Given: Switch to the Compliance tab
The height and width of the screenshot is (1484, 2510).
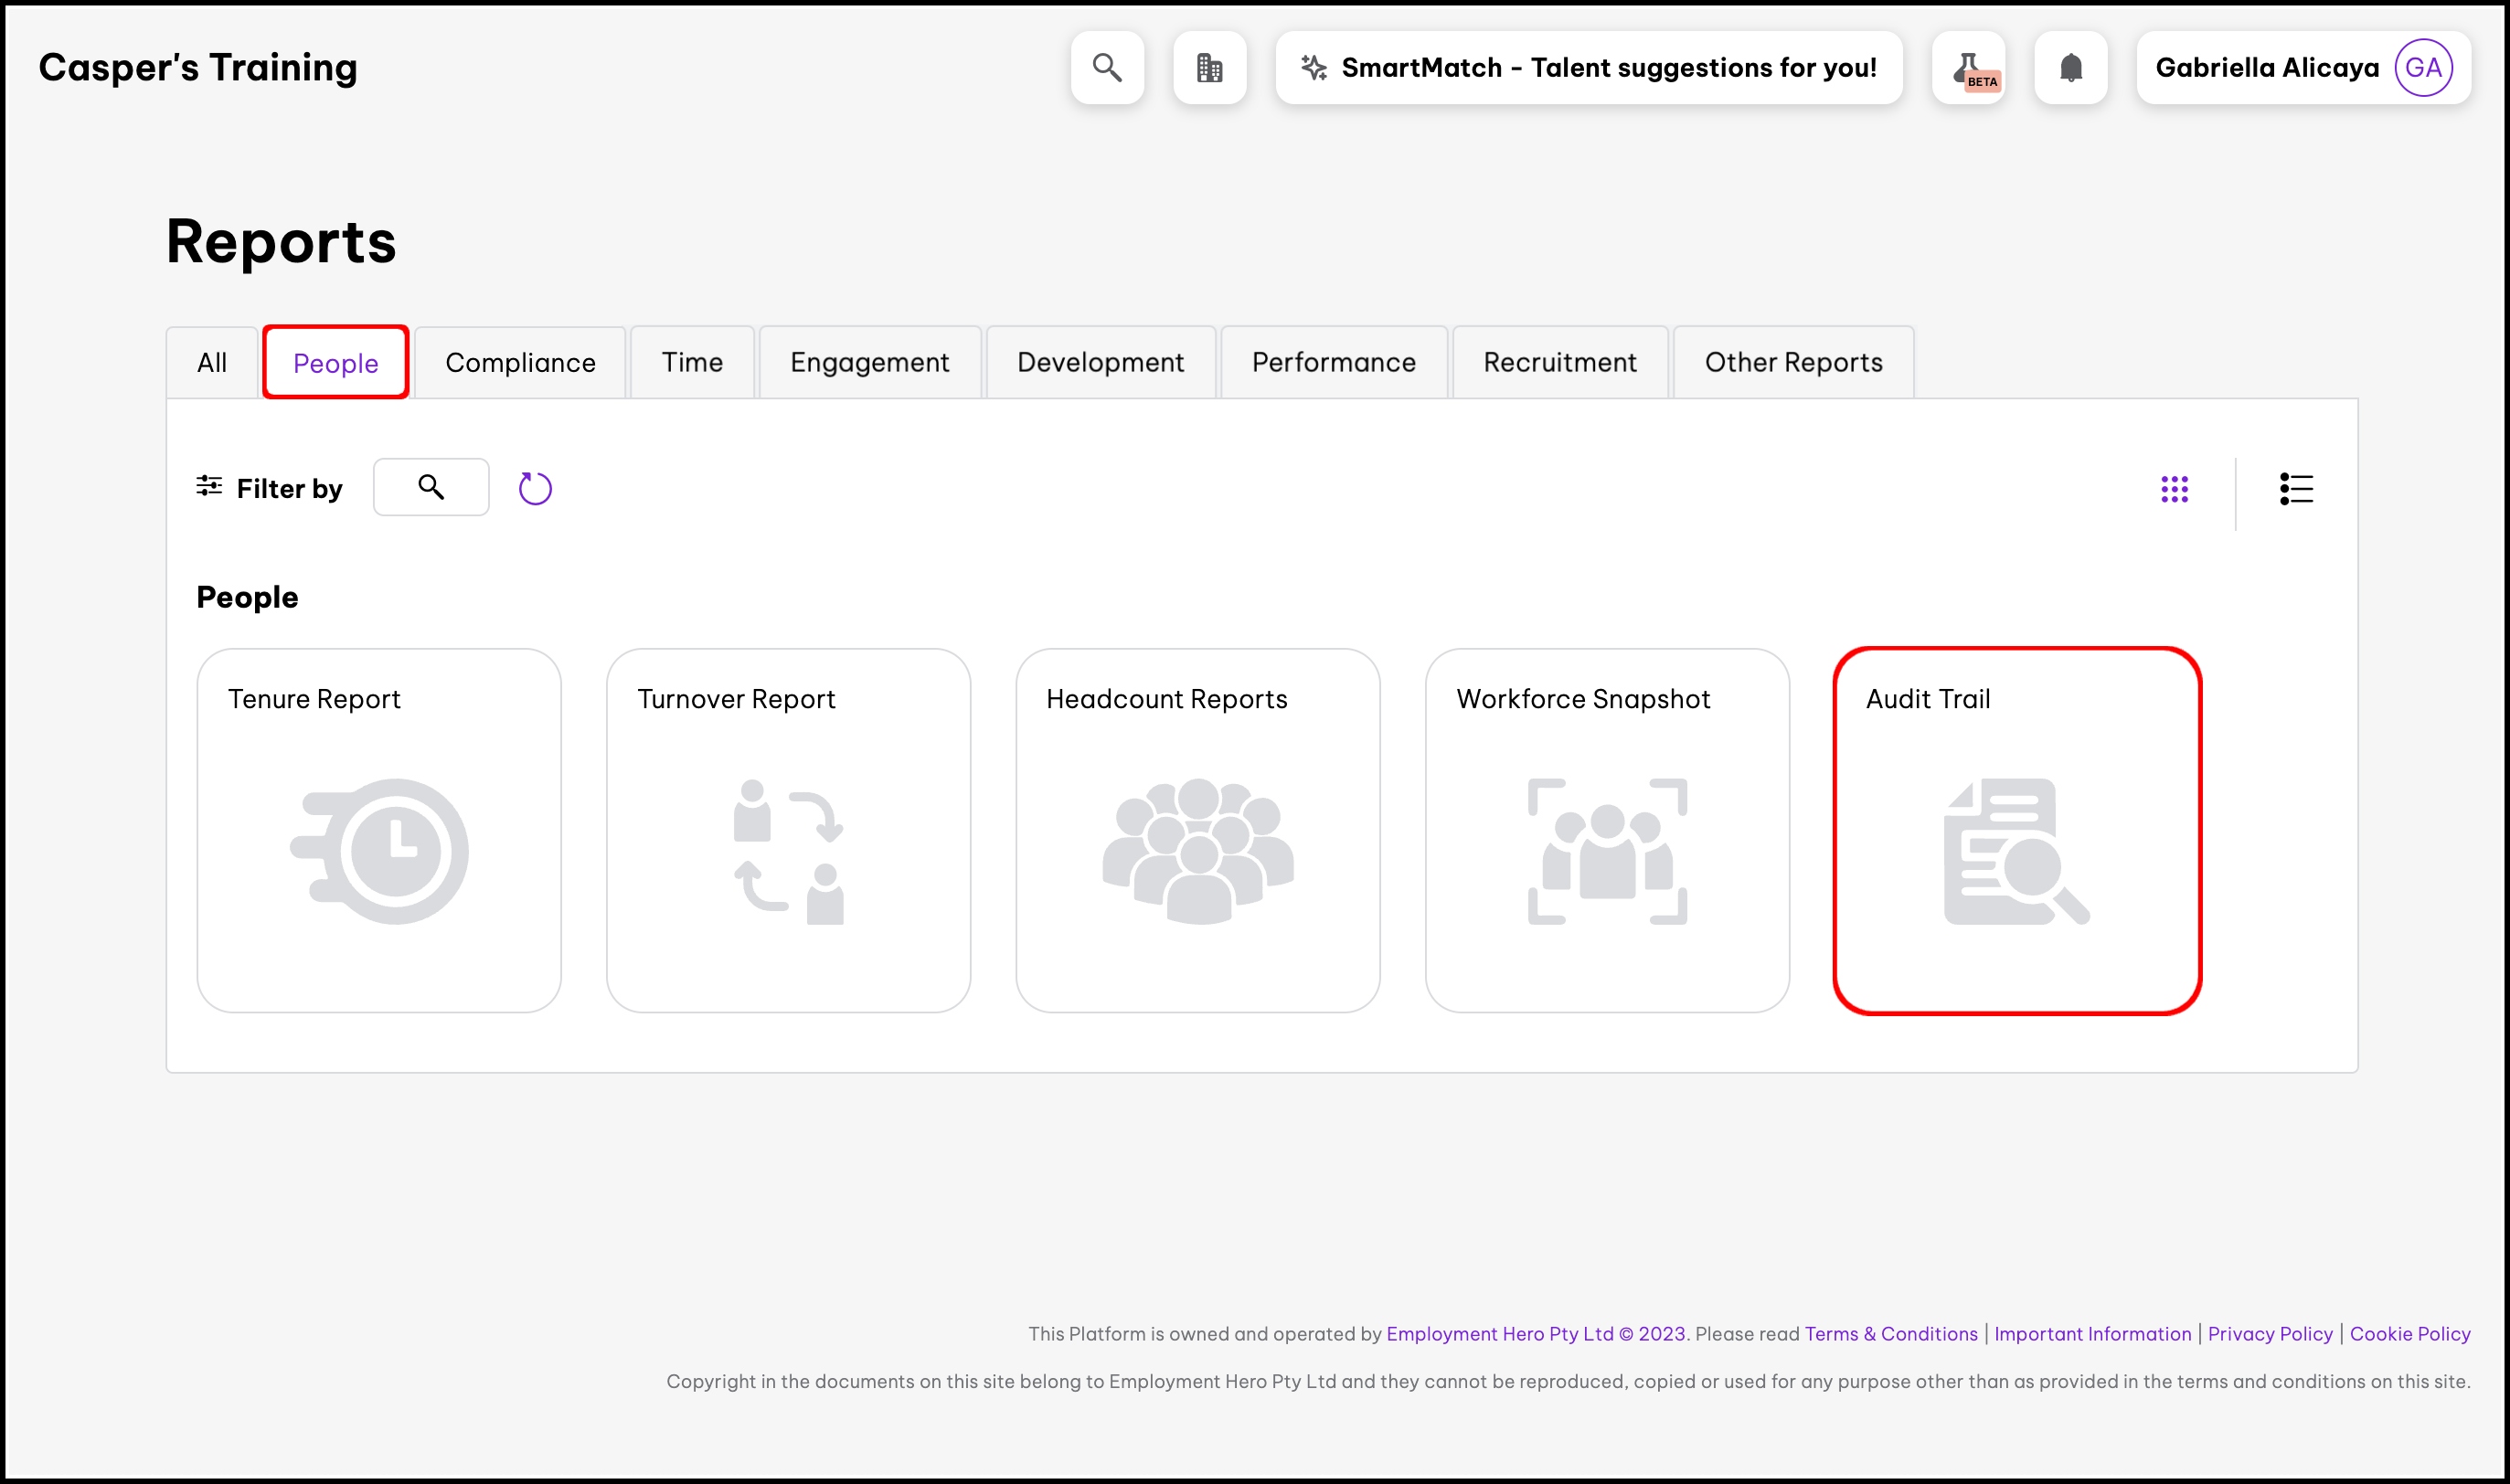Looking at the screenshot, I should point(520,362).
